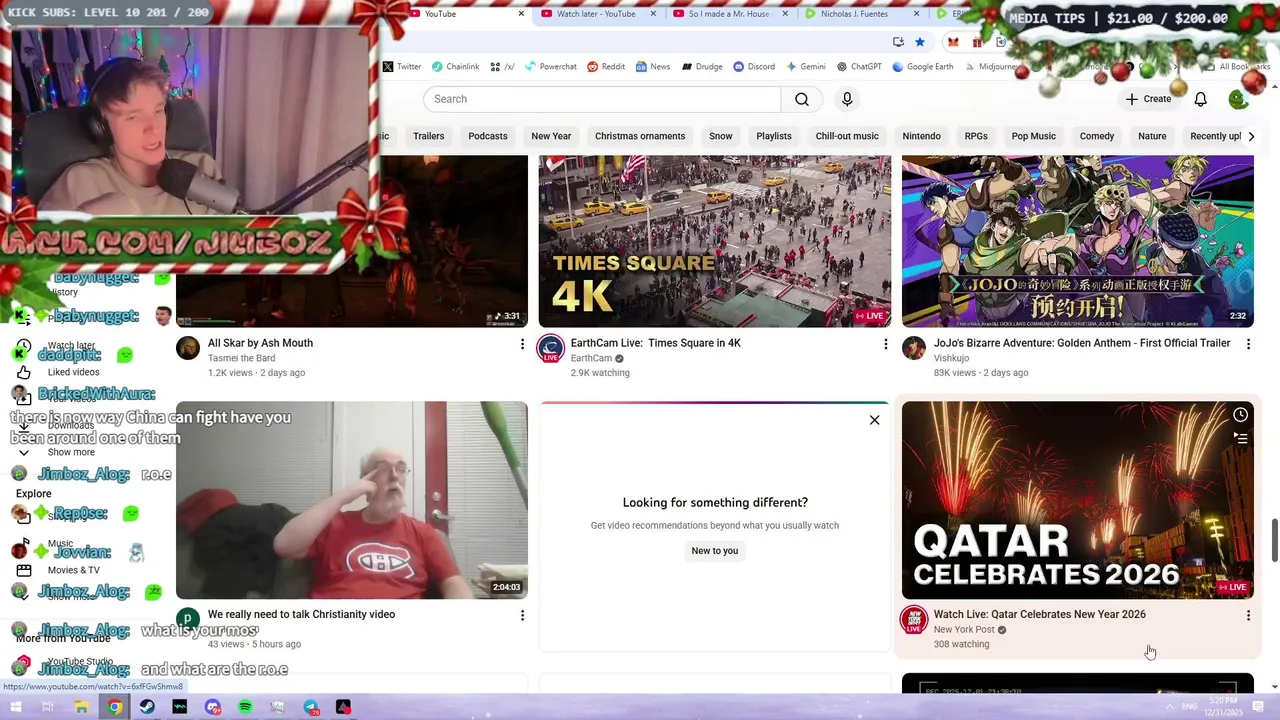Image resolution: width=1280 pixels, height=720 pixels.
Task: Open Gemini bookmark
Action: pyautogui.click(x=806, y=67)
